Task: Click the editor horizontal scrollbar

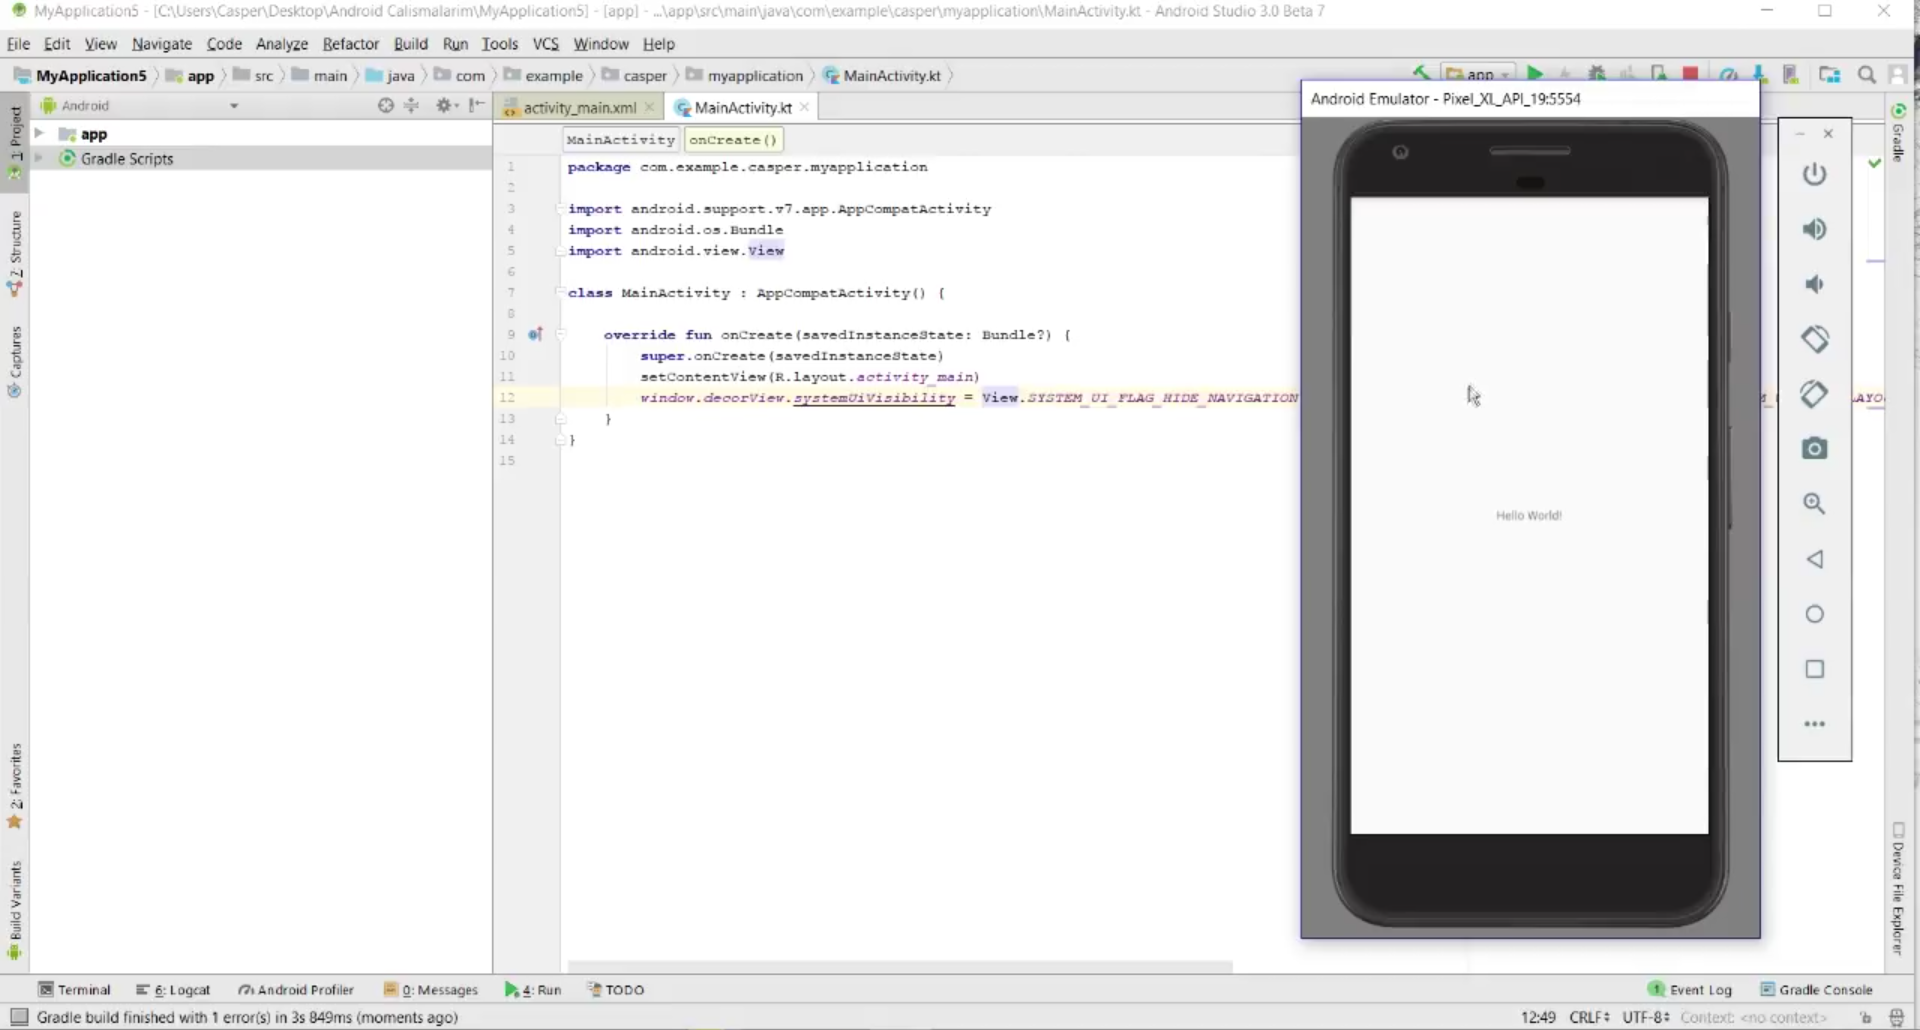Action: (x=900, y=966)
